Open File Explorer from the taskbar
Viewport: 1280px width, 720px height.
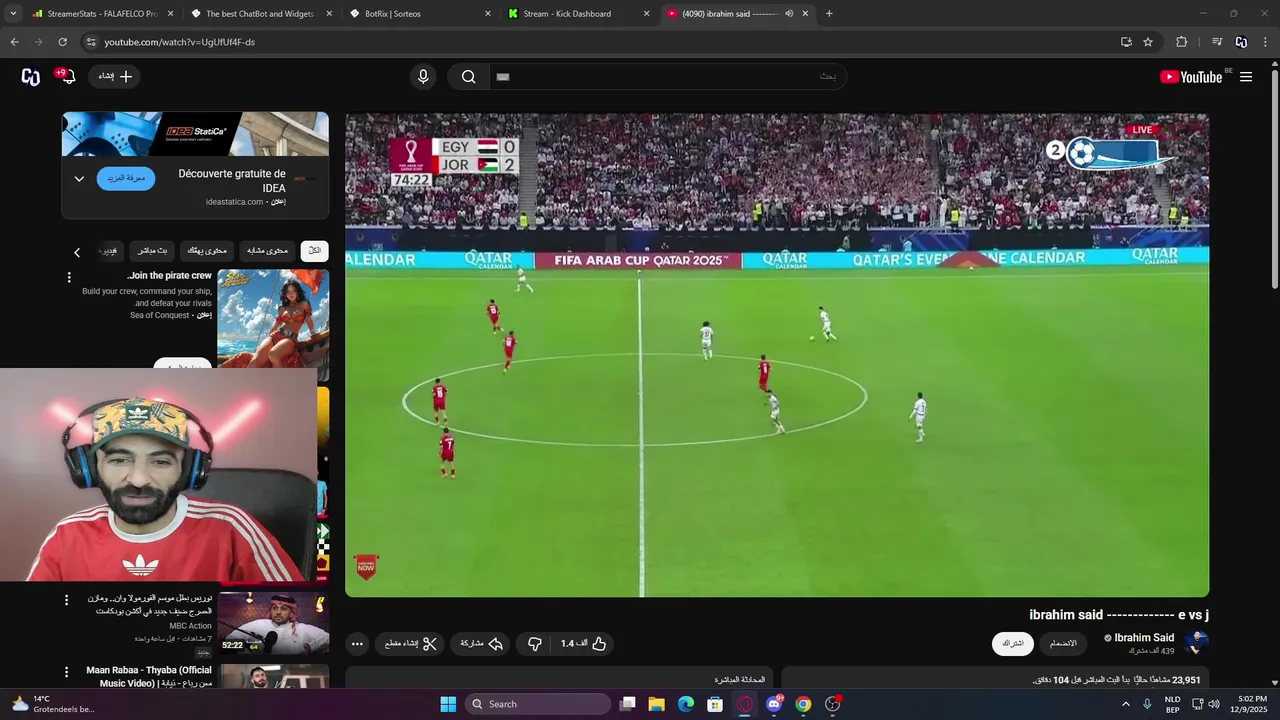tap(657, 704)
